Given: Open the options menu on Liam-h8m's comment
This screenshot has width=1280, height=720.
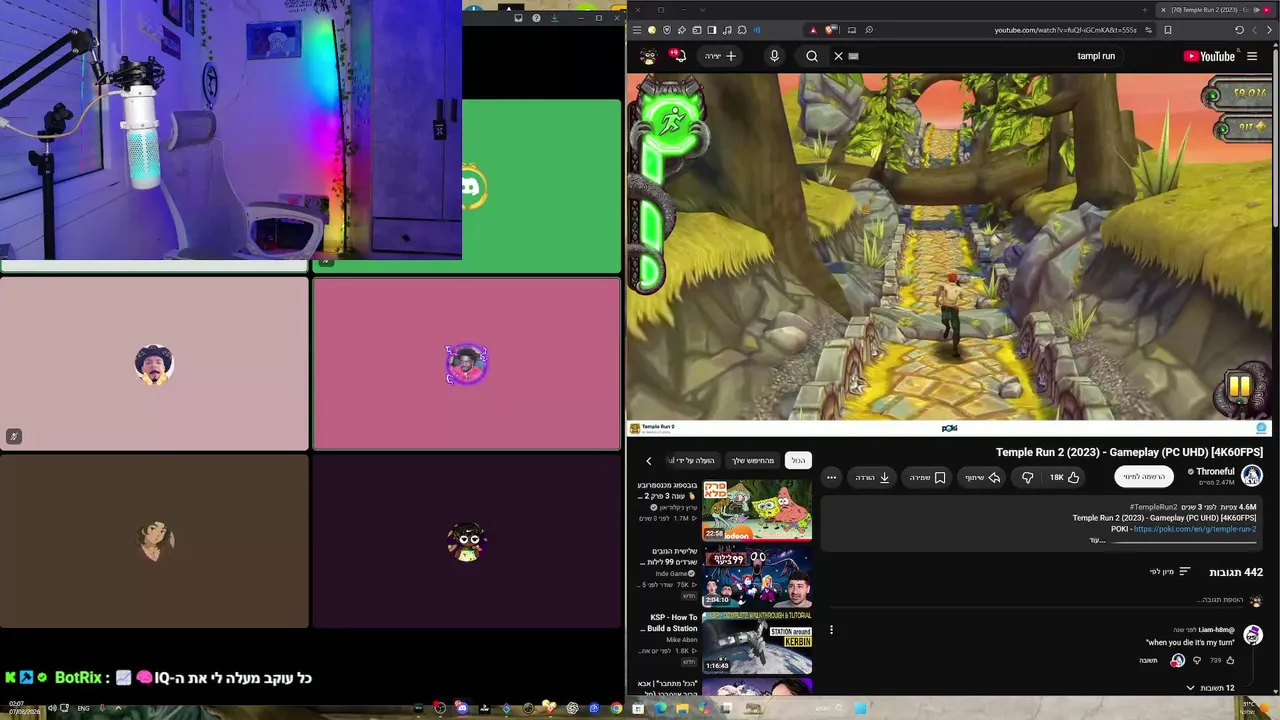Looking at the screenshot, I should [x=831, y=630].
